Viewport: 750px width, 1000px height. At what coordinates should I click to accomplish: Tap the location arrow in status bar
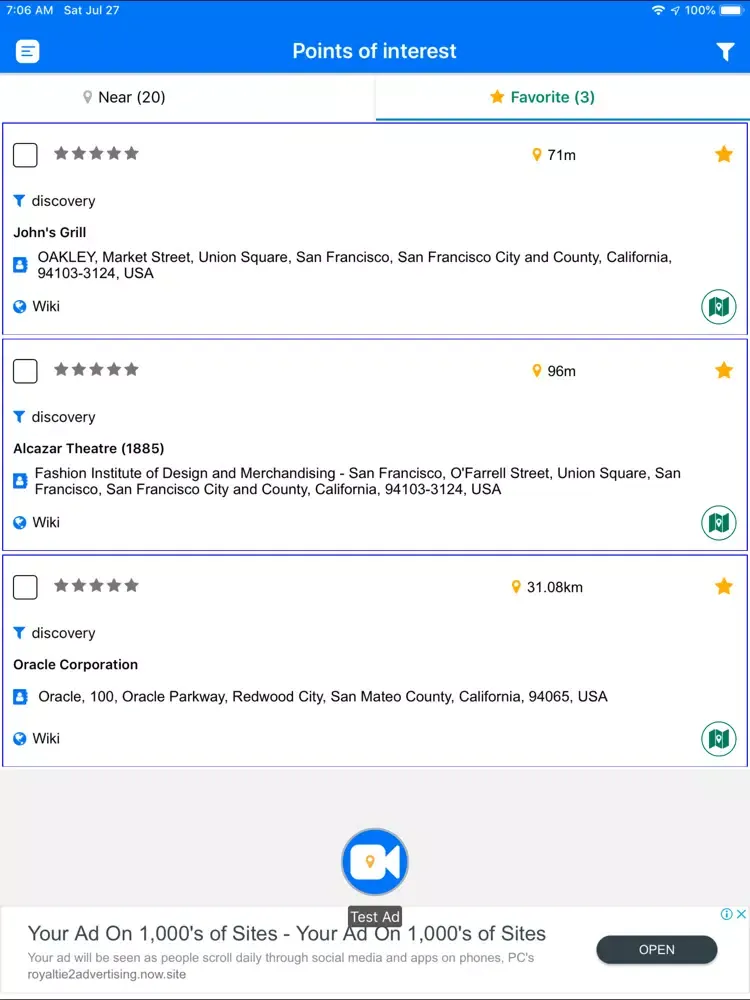tap(675, 10)
